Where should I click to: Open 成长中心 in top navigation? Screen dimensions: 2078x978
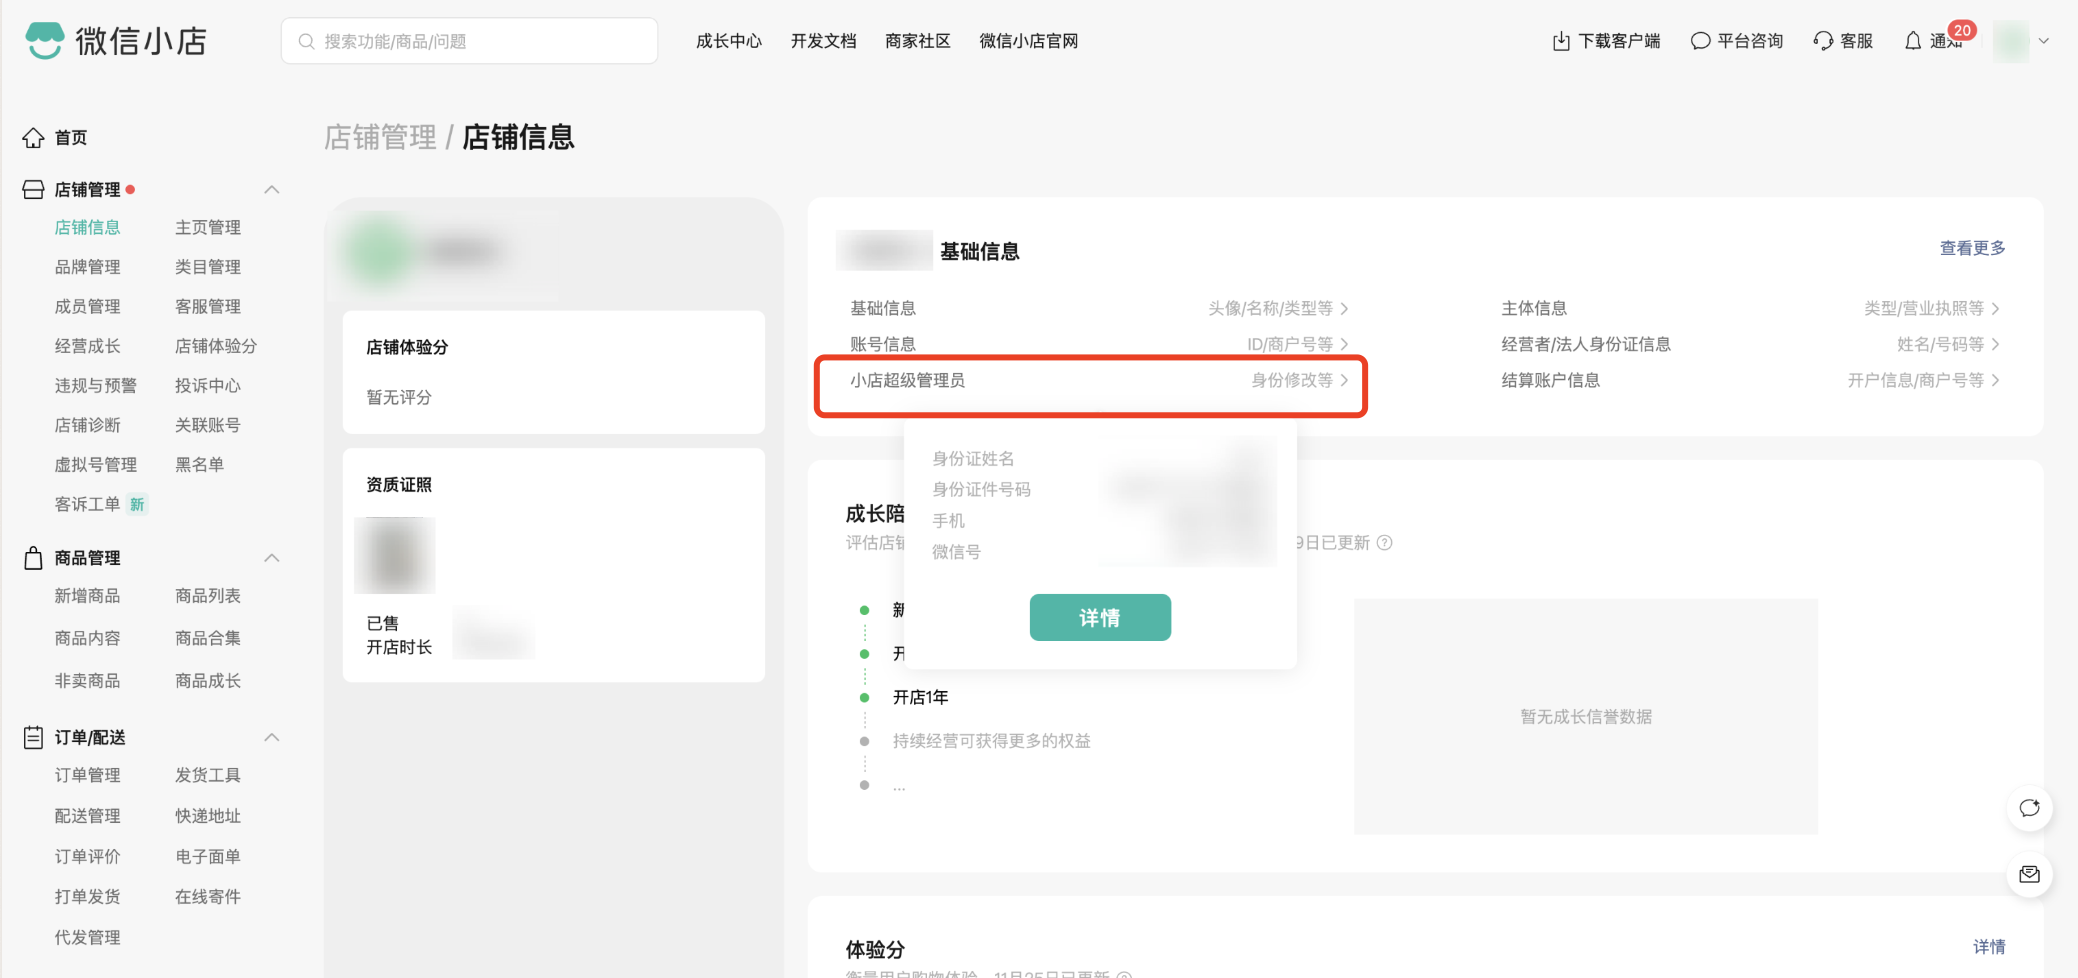pos(728,41)
